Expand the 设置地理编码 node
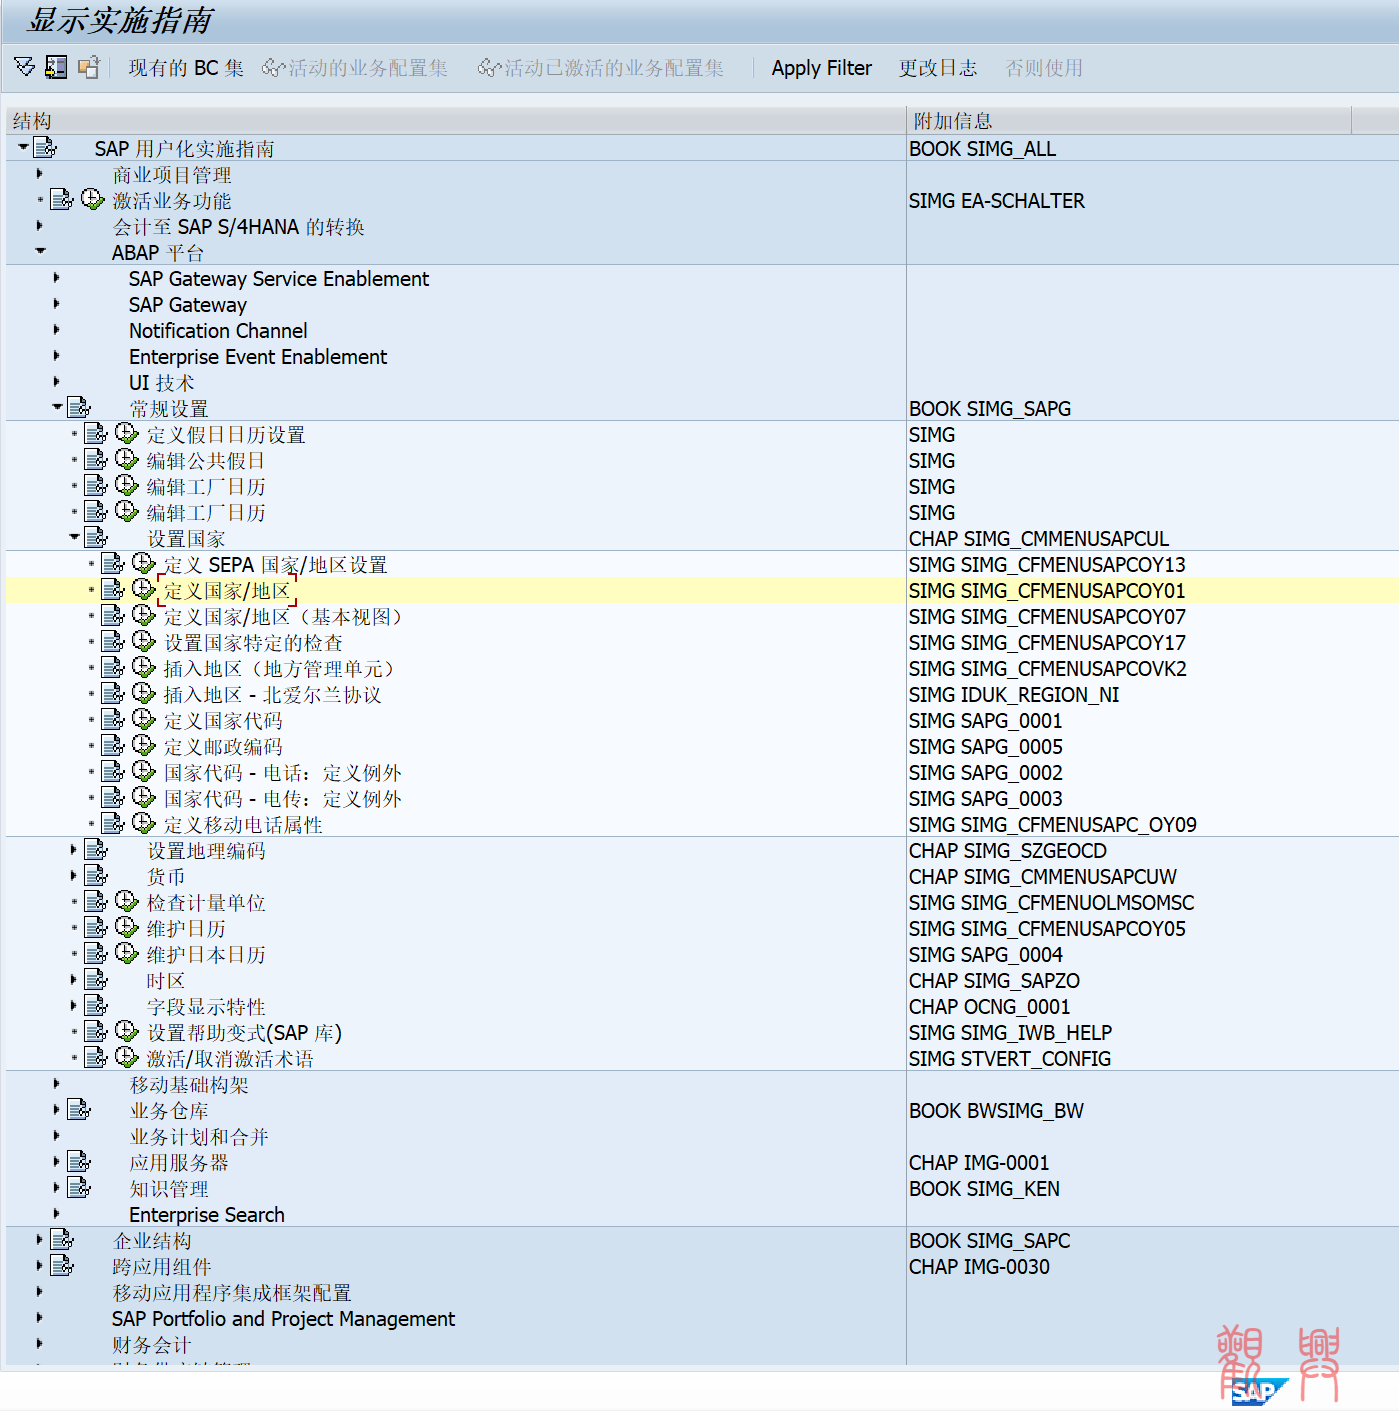This screenshot has height=1411, width=1399. tap(74, 849)
